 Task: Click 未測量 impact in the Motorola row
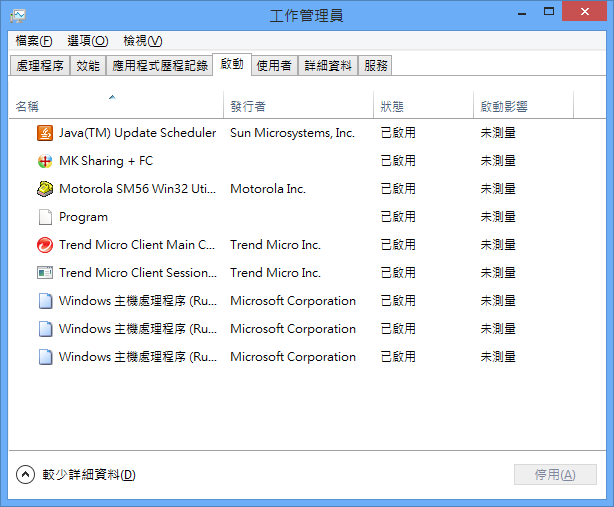498,189
